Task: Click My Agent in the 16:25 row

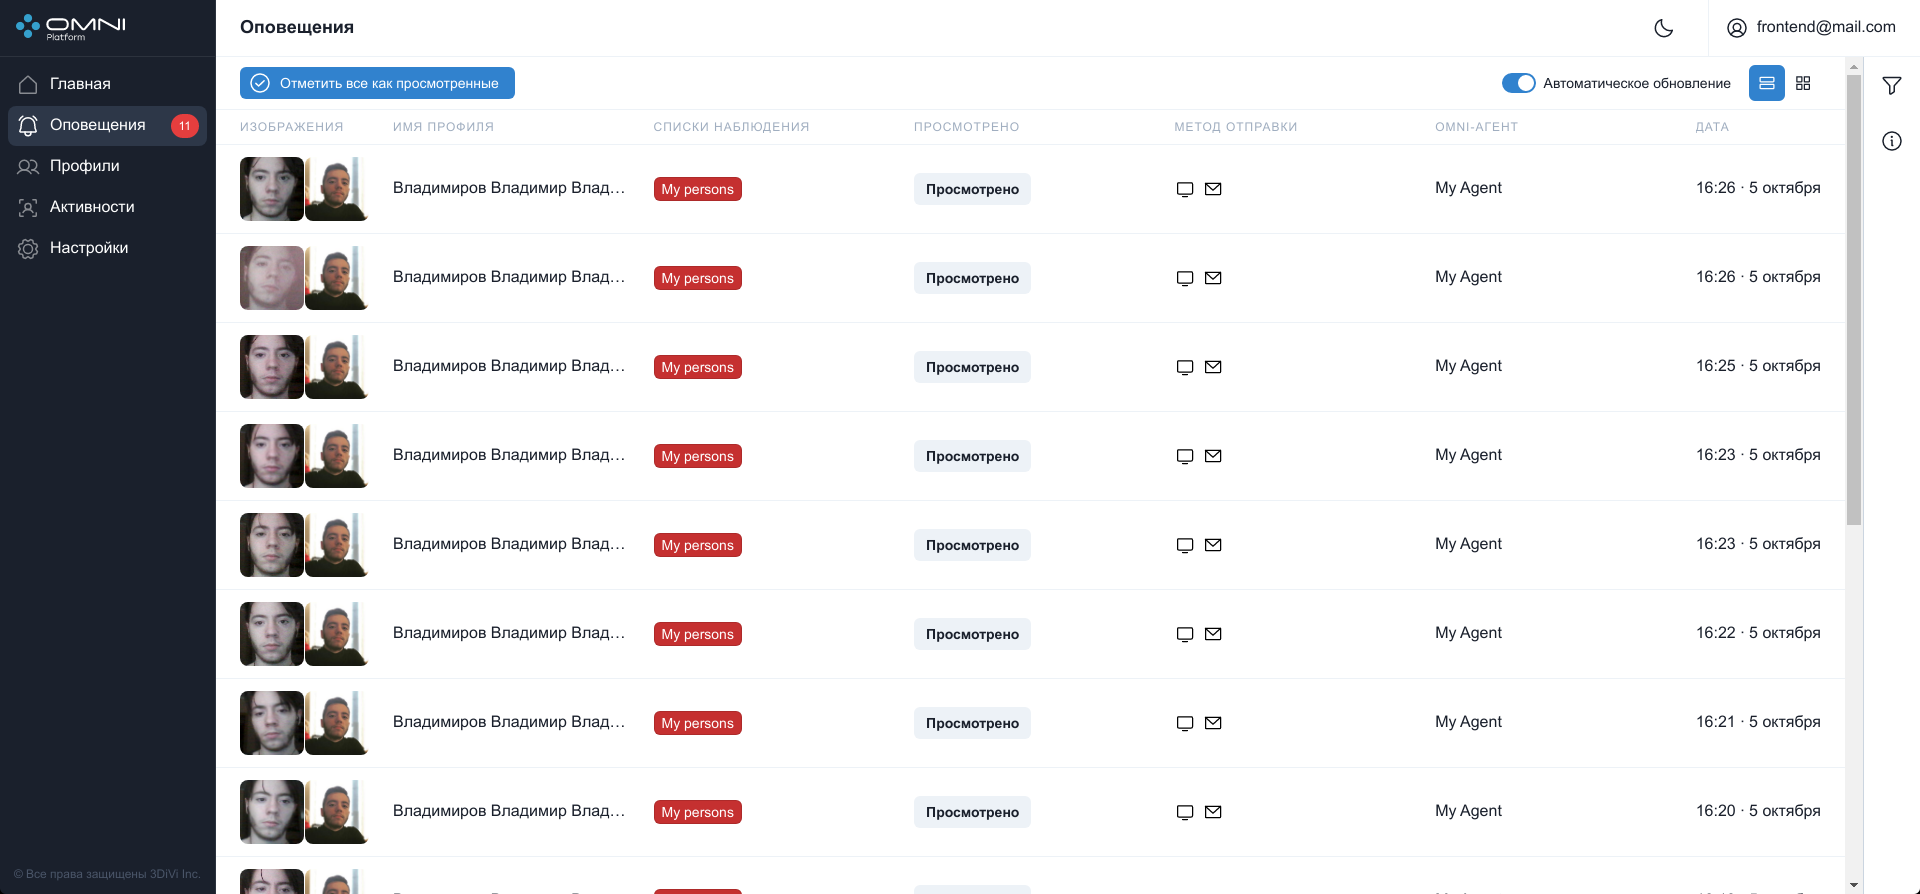Action: pyautogui.click(x=1468, y=366)
